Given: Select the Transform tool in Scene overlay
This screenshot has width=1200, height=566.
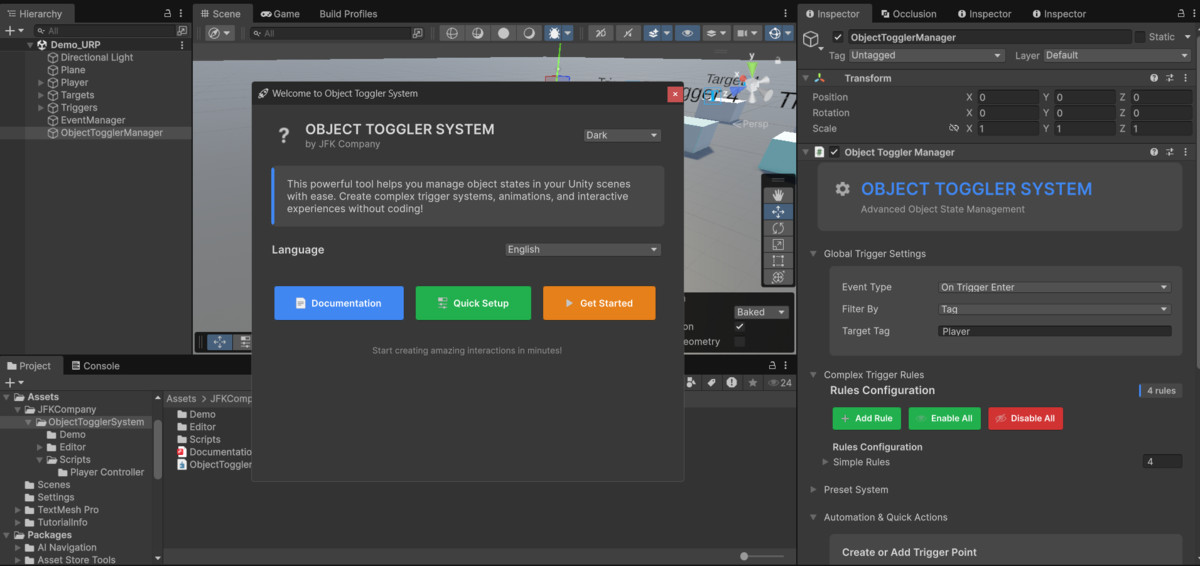Looking at the screenshot, I should (x=778, y=276).
